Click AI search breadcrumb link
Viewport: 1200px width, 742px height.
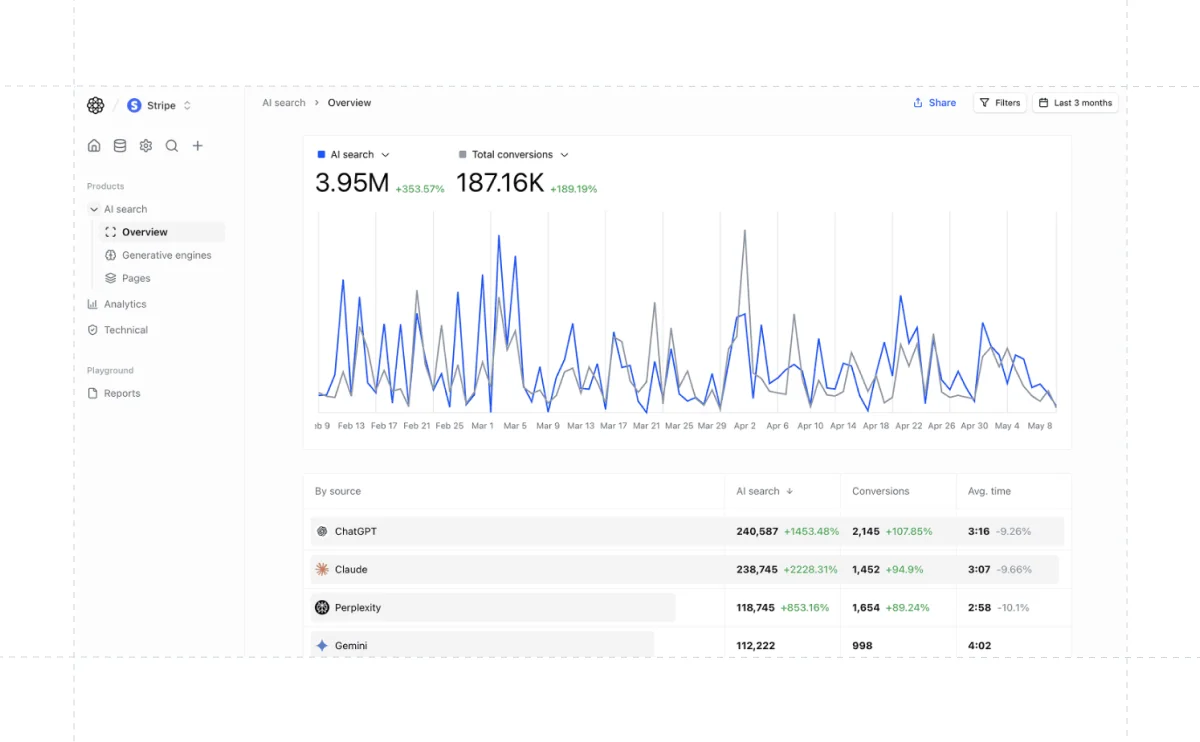[284, 103]
